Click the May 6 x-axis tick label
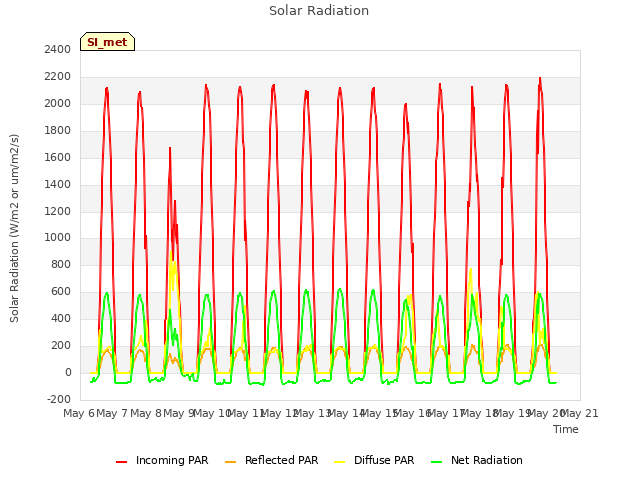 pyautogui.click(x=79, y=414)
